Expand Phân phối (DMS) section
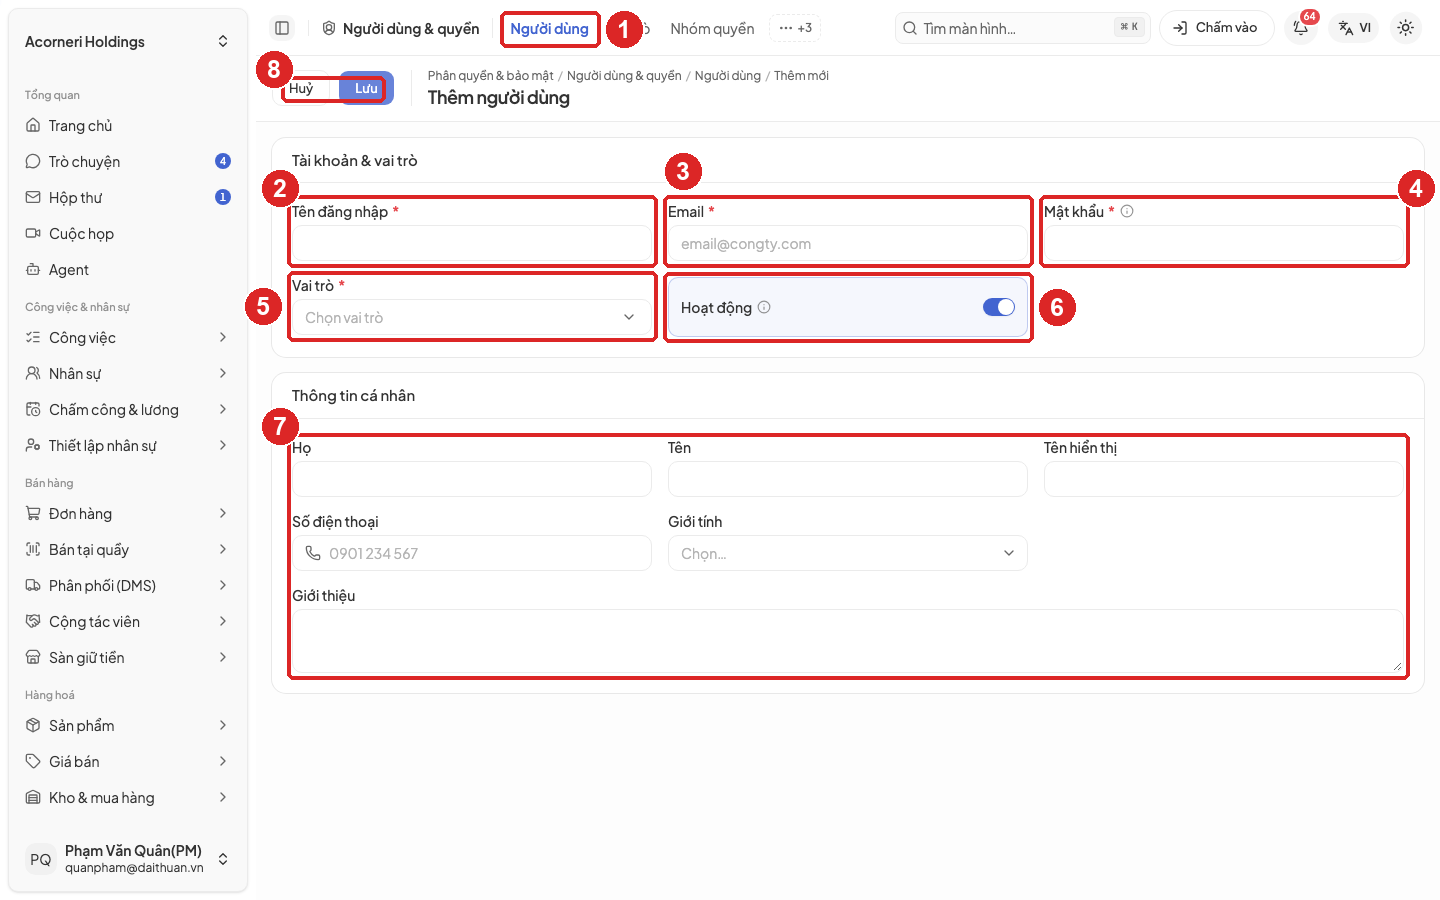The height and width of the screenshot is (900, 1440). tap(128, 586)
